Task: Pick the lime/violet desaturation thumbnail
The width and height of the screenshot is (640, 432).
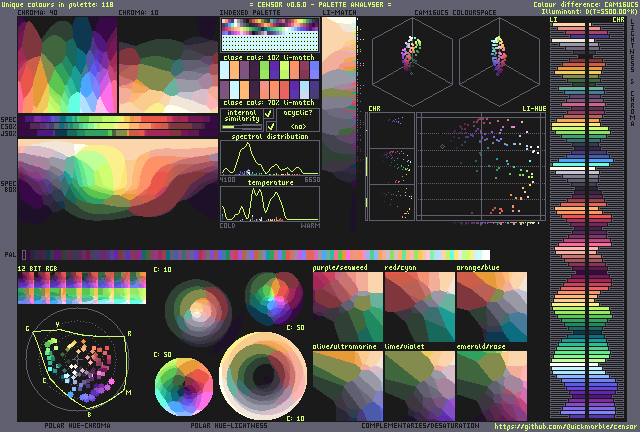Action: pyautogui.click(x=419, y=384)
